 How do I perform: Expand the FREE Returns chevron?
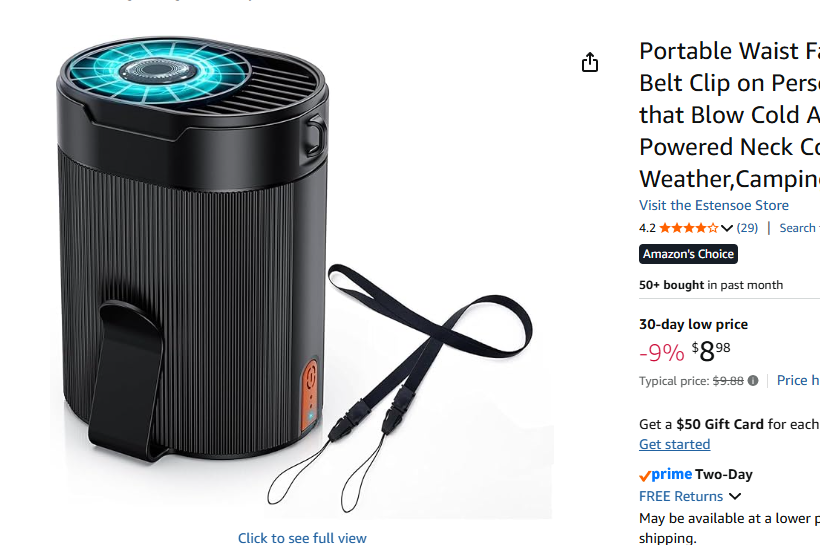pyautogui.click(x=735, y=496)
